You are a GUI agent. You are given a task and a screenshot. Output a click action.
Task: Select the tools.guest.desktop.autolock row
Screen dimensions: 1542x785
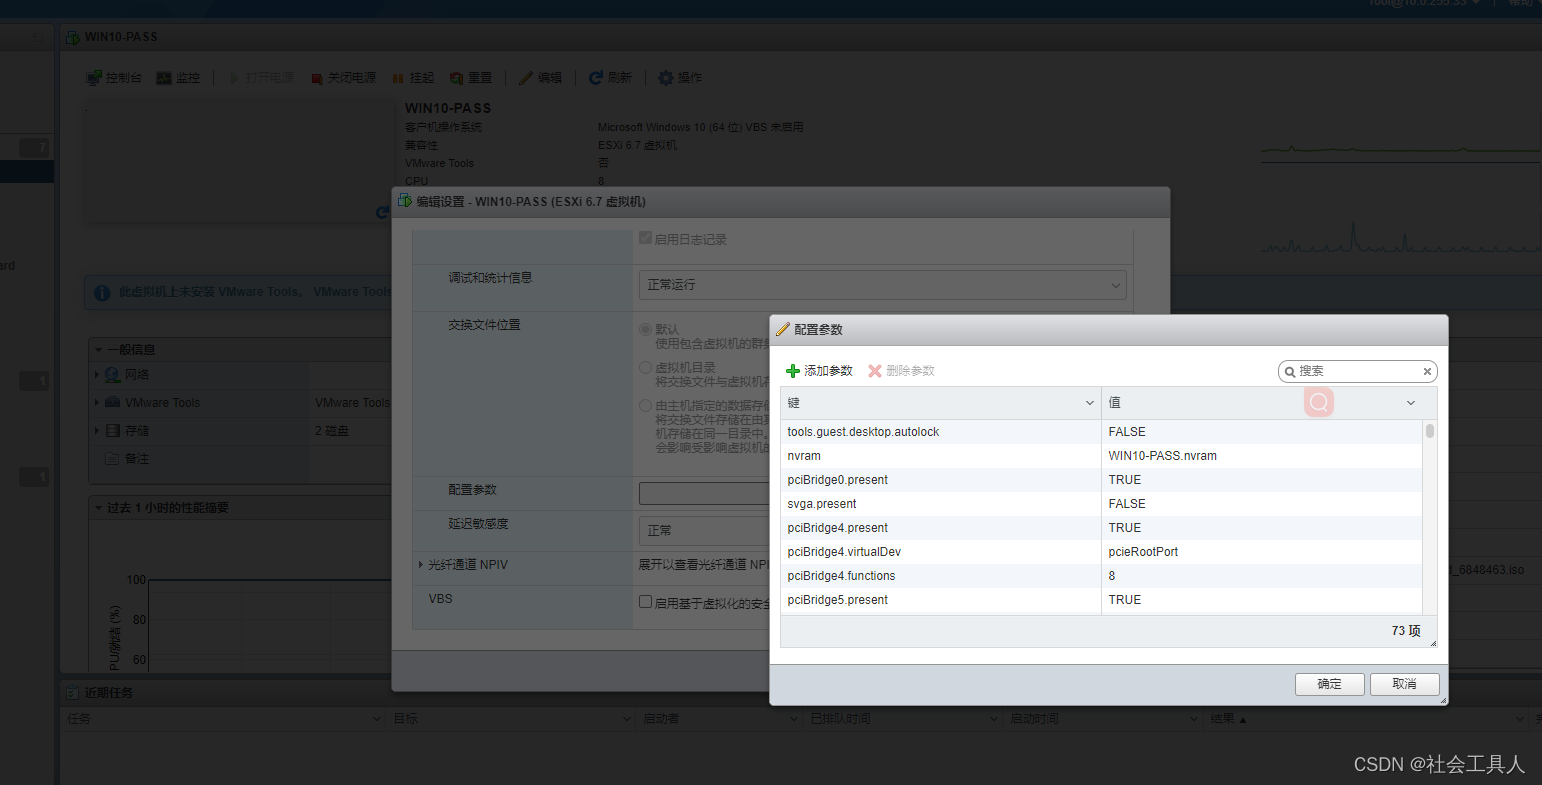tap(1101, 432)
